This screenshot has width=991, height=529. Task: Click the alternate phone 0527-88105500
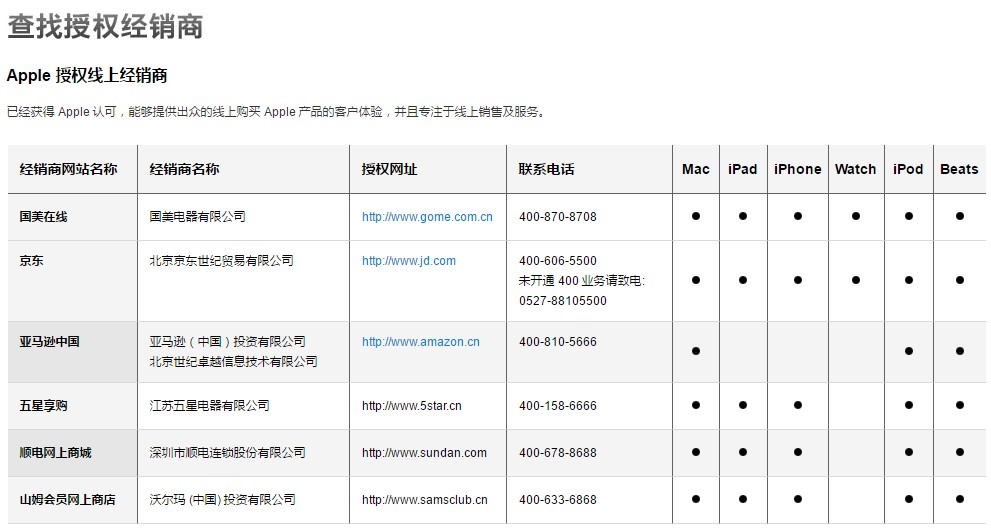coord(563,301)
